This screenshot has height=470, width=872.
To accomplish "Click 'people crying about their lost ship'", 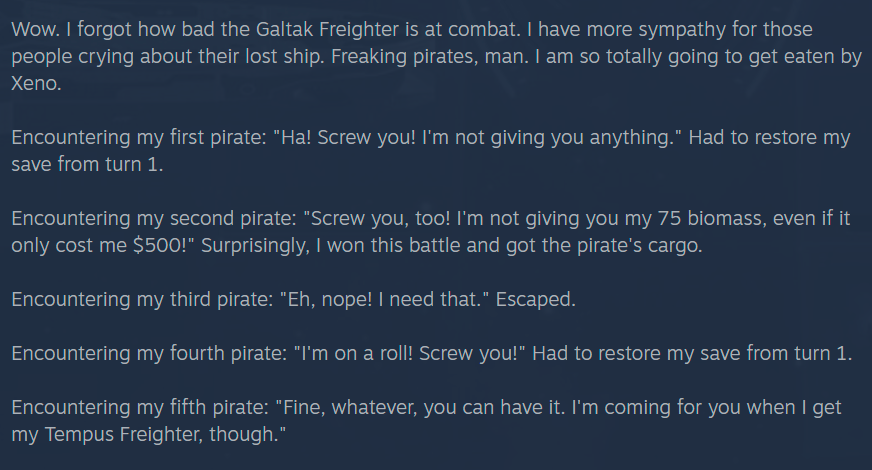I will (x=167, y=56).
